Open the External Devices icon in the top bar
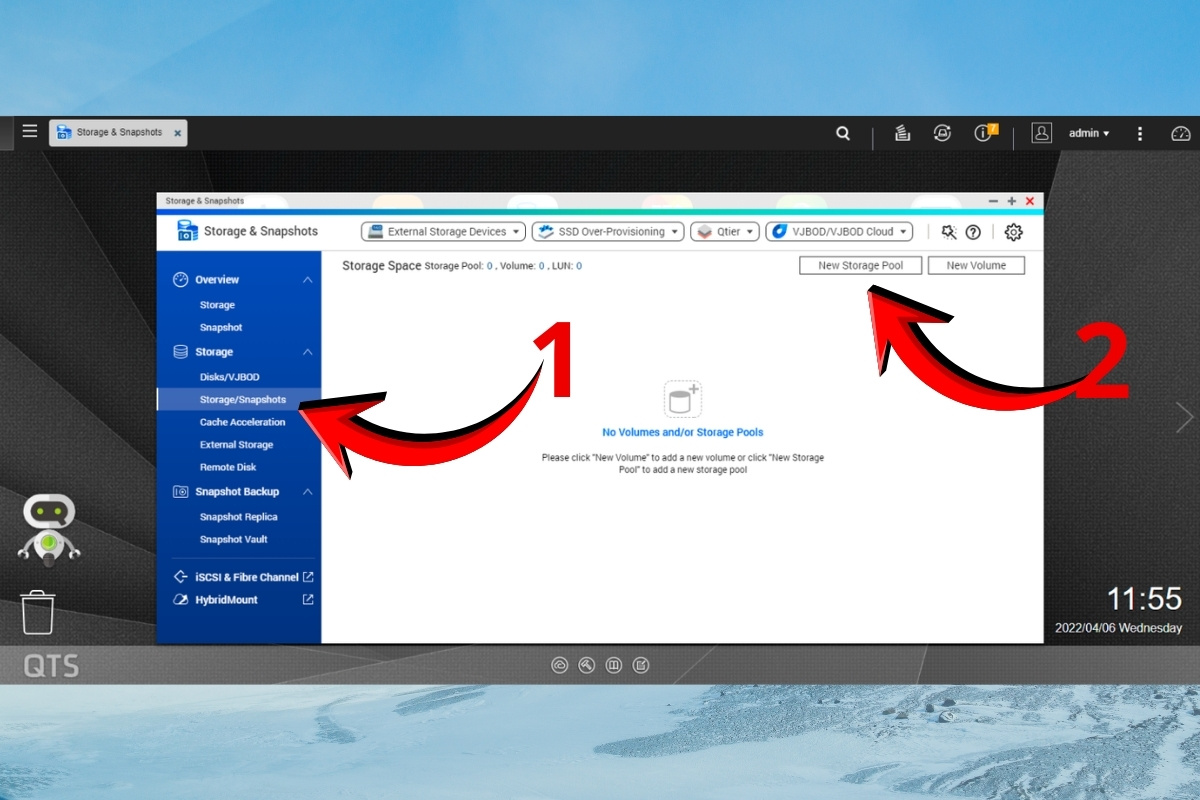The width and height of the screenshot is (1200, 800). (942, 133)
